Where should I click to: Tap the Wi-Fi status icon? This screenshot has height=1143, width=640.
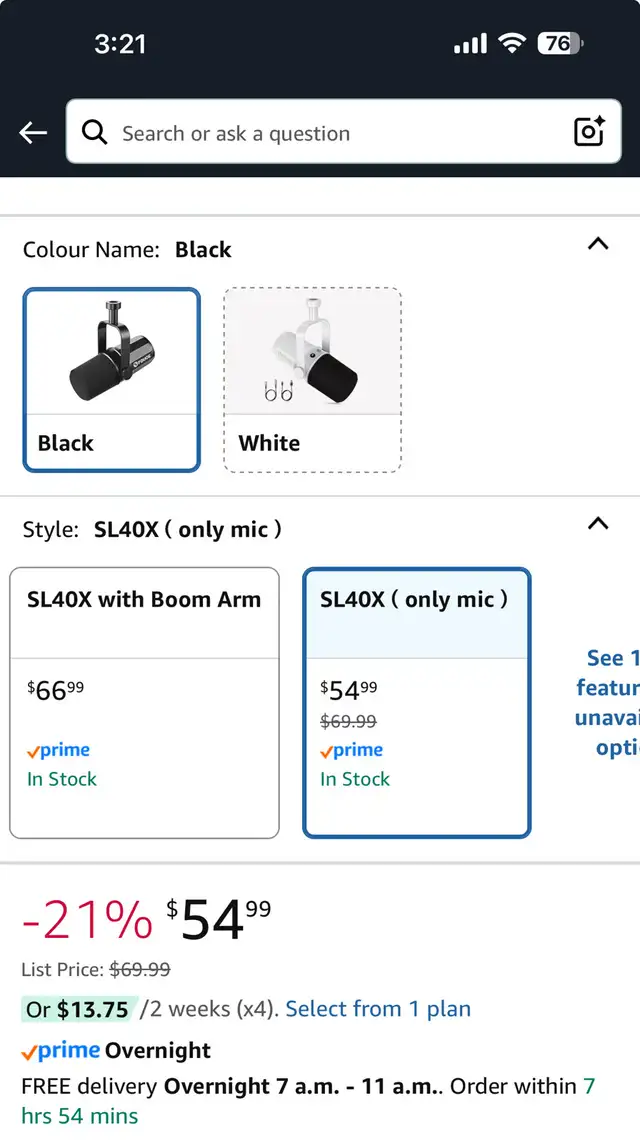[512, 44]
